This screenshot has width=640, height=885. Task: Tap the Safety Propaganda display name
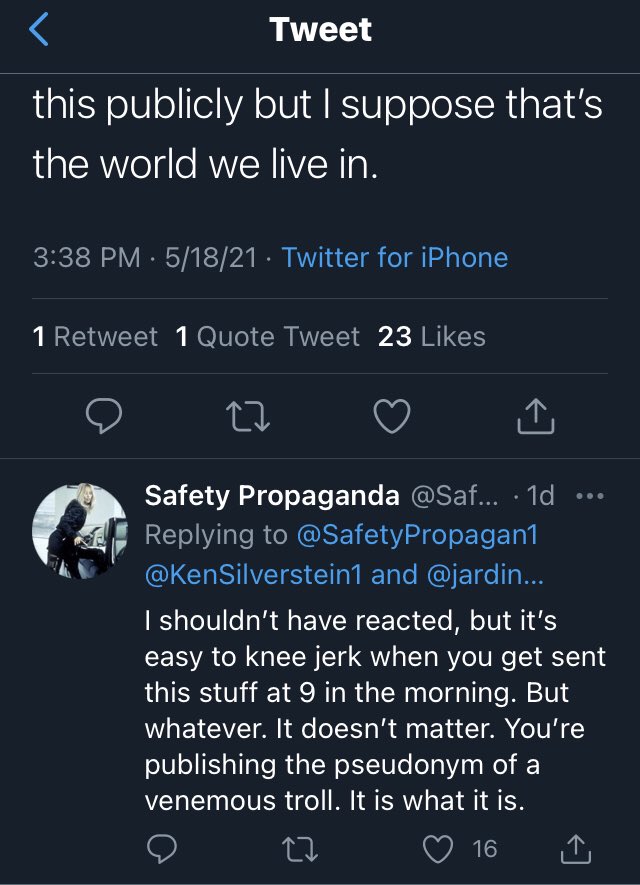[x=272, y=496]
